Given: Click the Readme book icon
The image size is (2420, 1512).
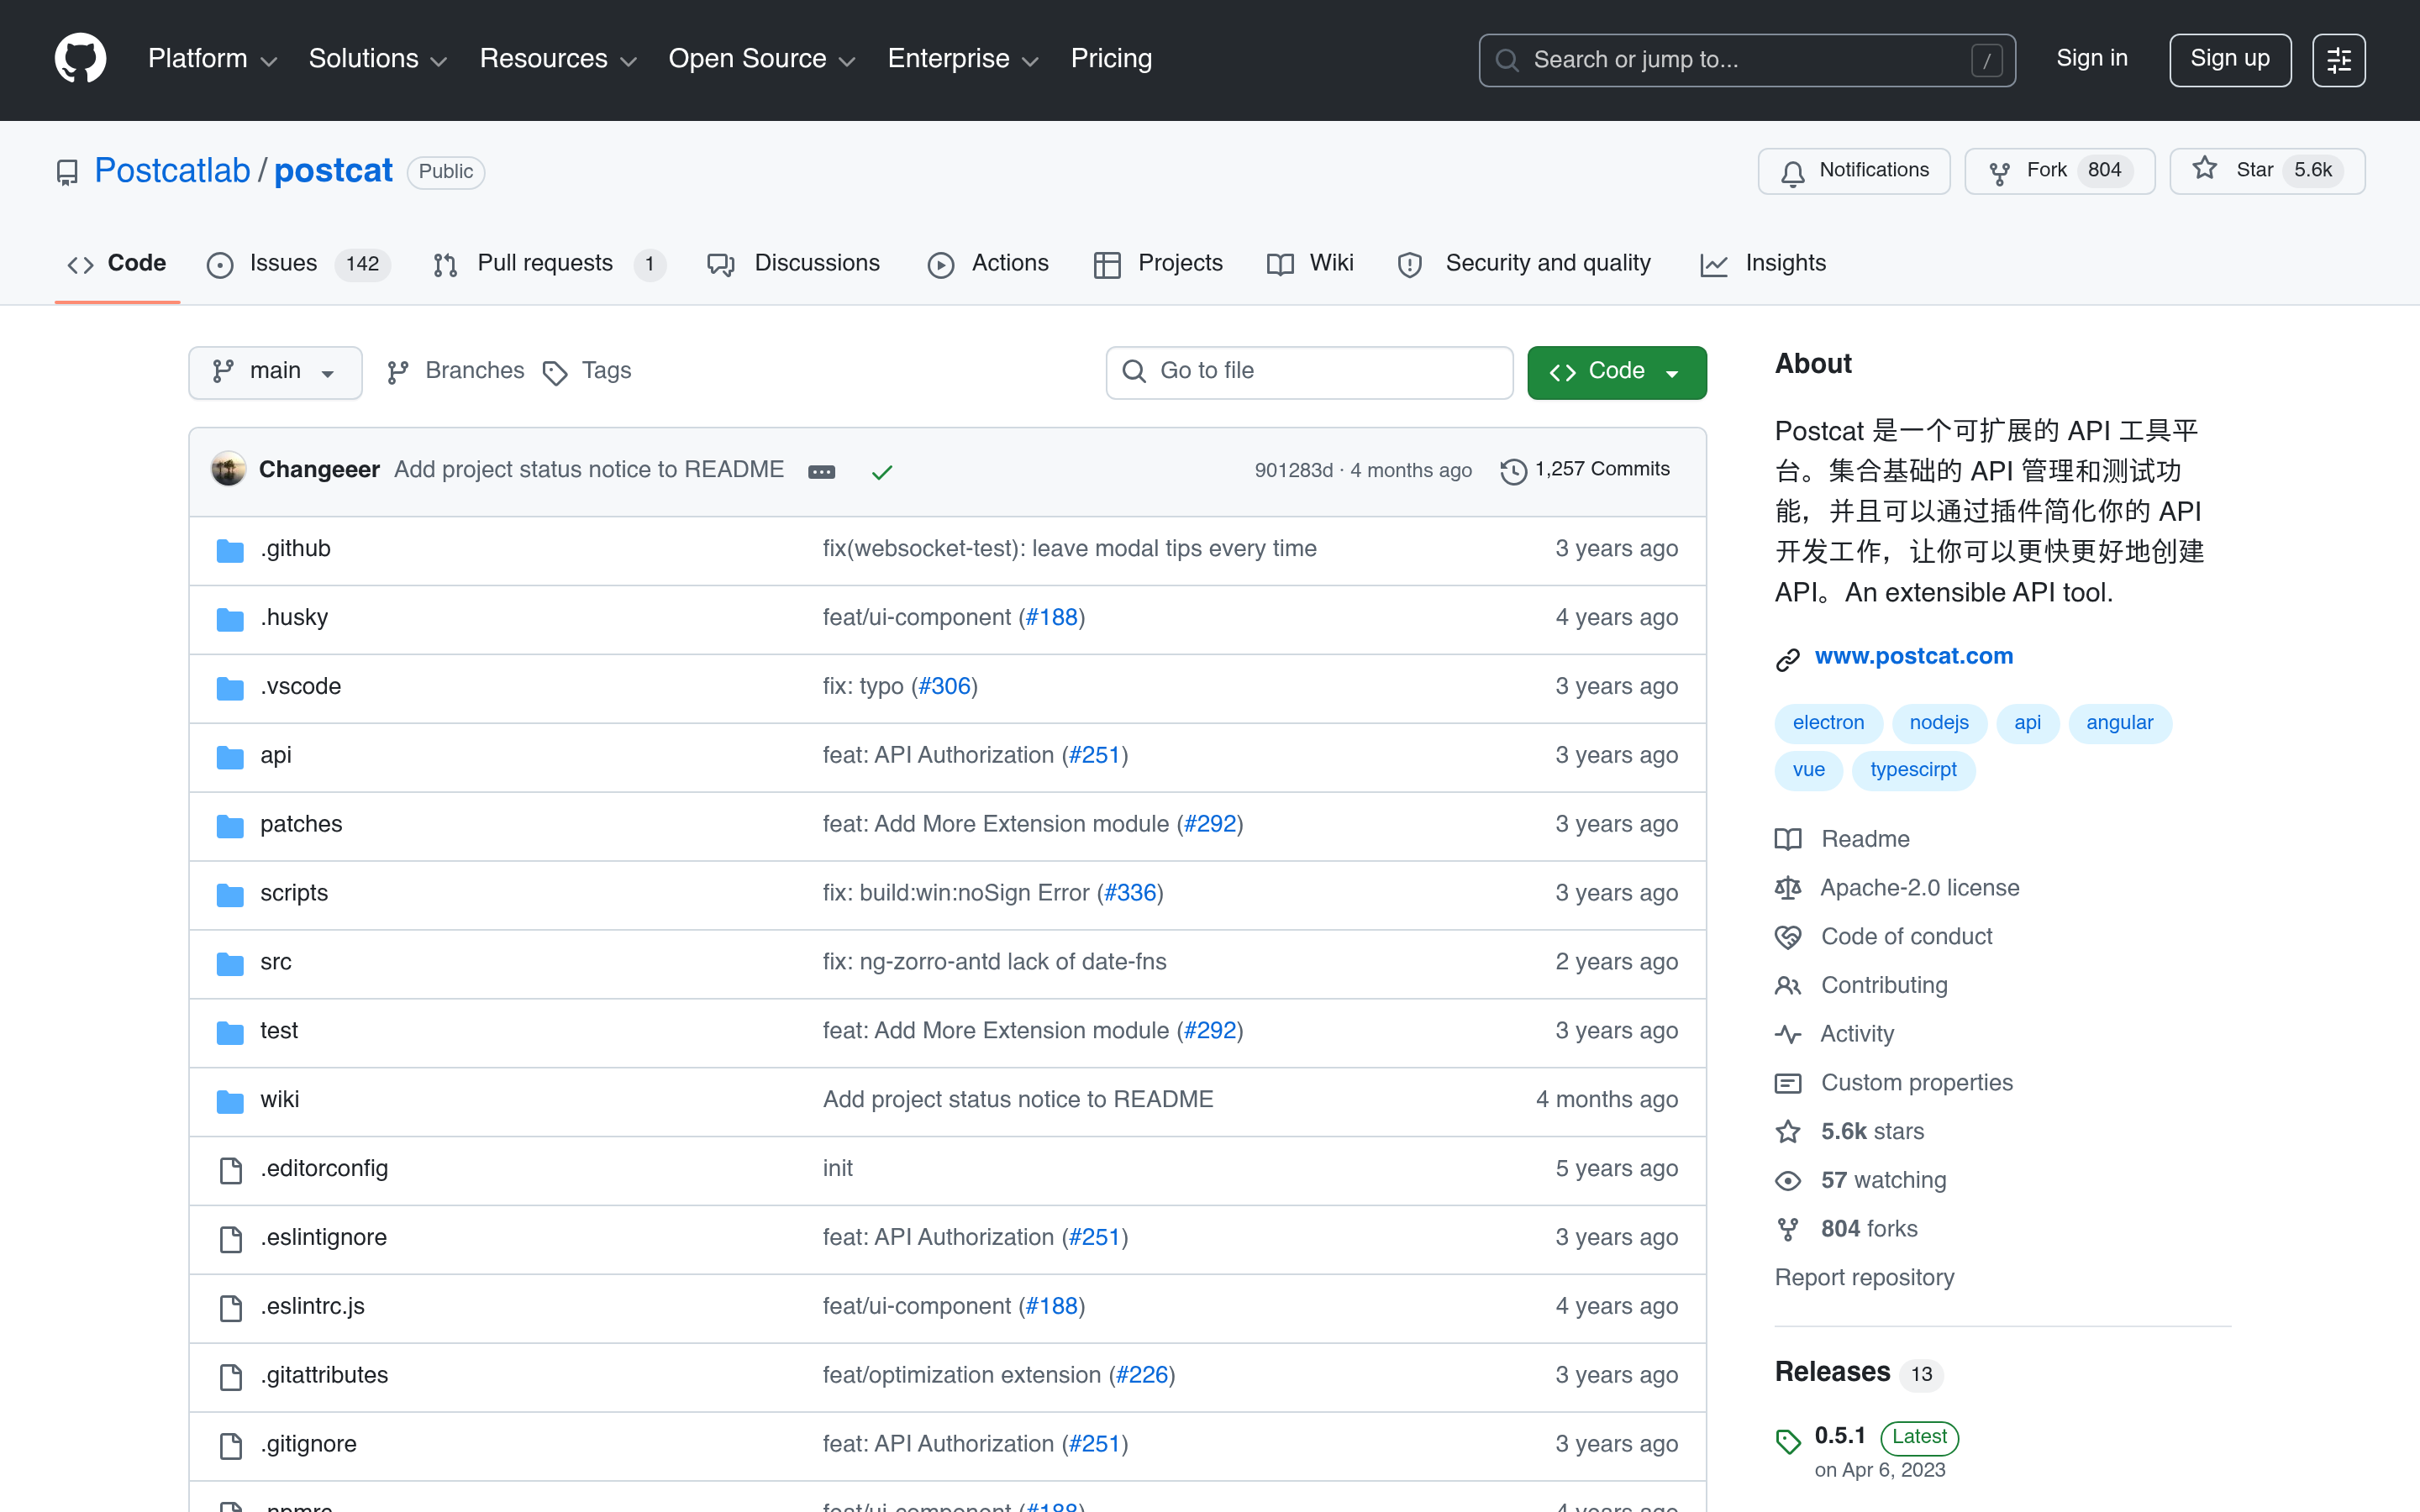Looking at the screenshot, I should pyautogui.click(x=1787, y=839).
